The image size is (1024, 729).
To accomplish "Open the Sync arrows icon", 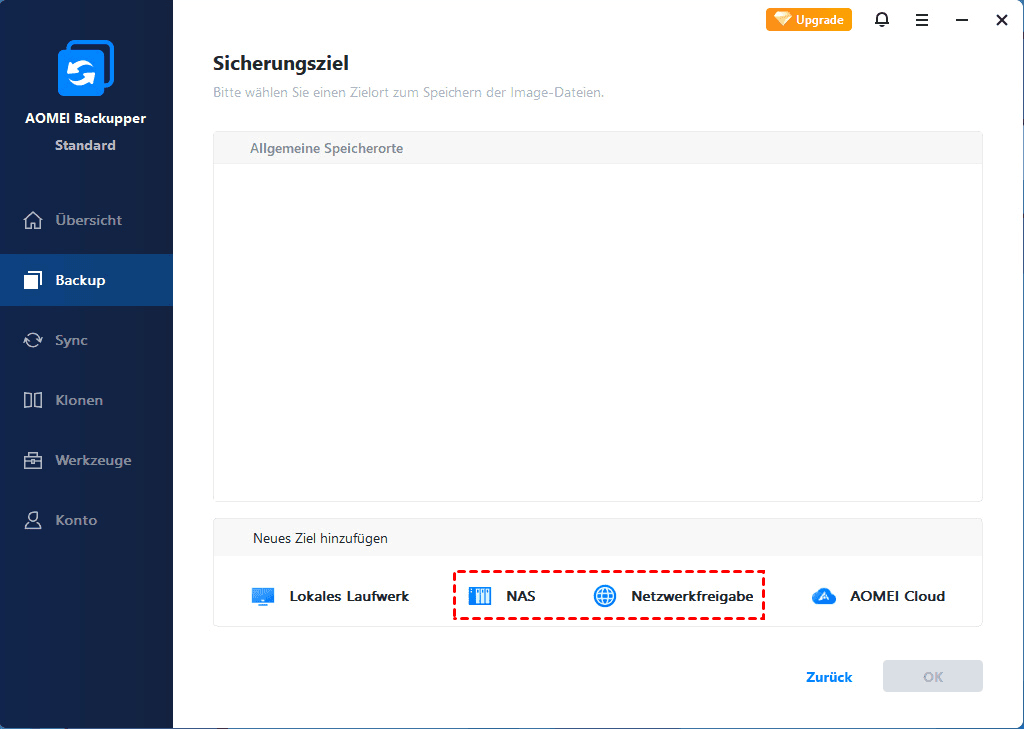I will click(33, 340).
